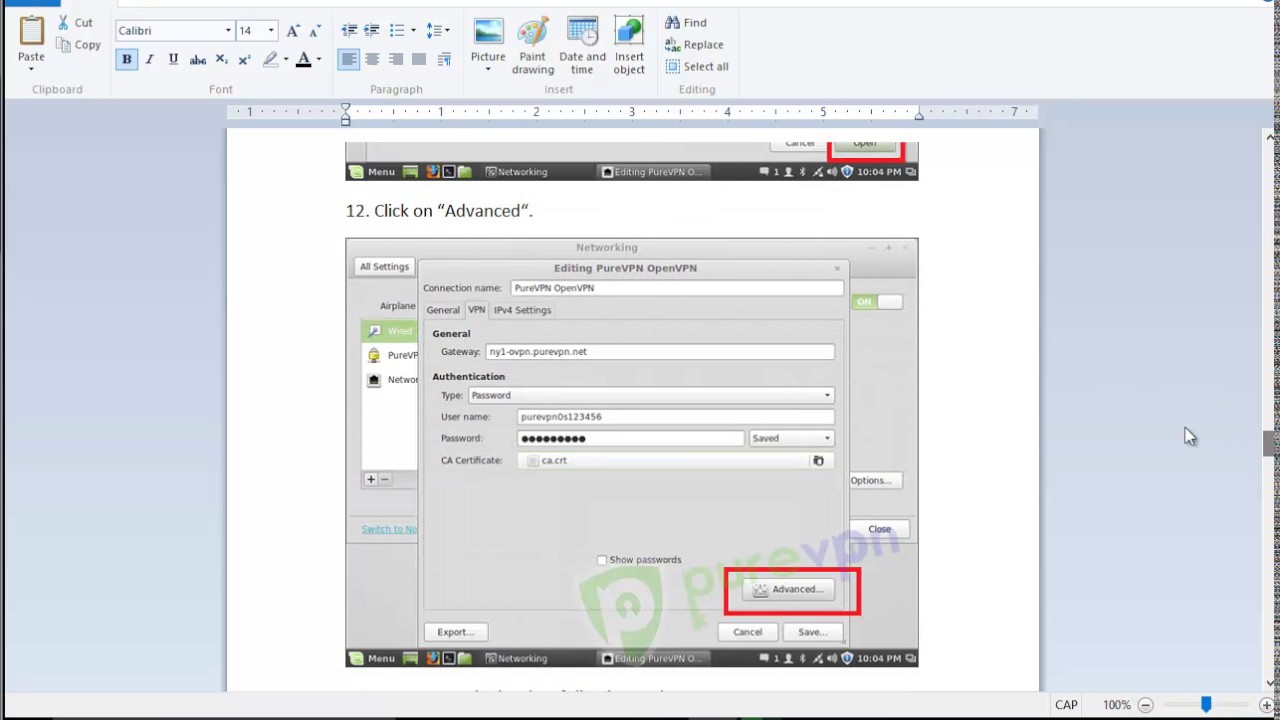Click the 100% zoom level text
1280x720 pixels.
pyautogui.click(x=1117, y=705)
